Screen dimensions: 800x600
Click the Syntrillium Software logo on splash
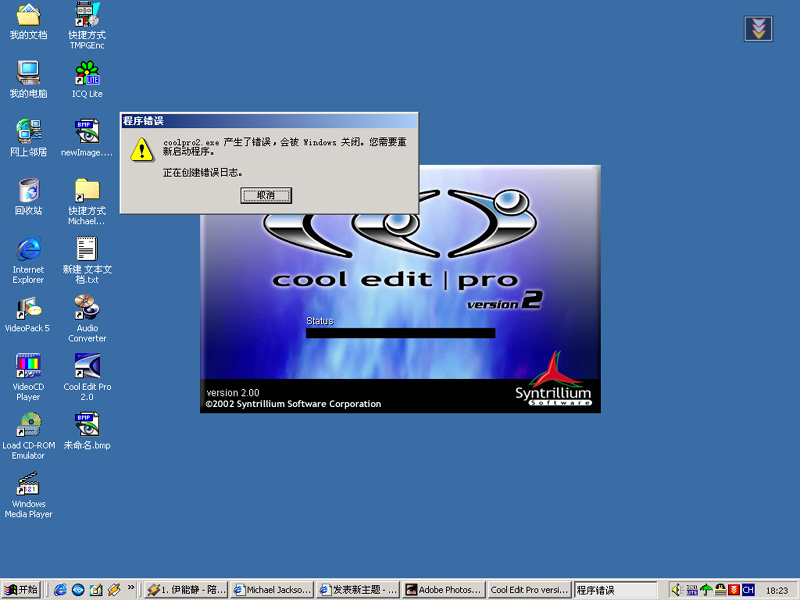pyautogui.click(x=553, y=378)
